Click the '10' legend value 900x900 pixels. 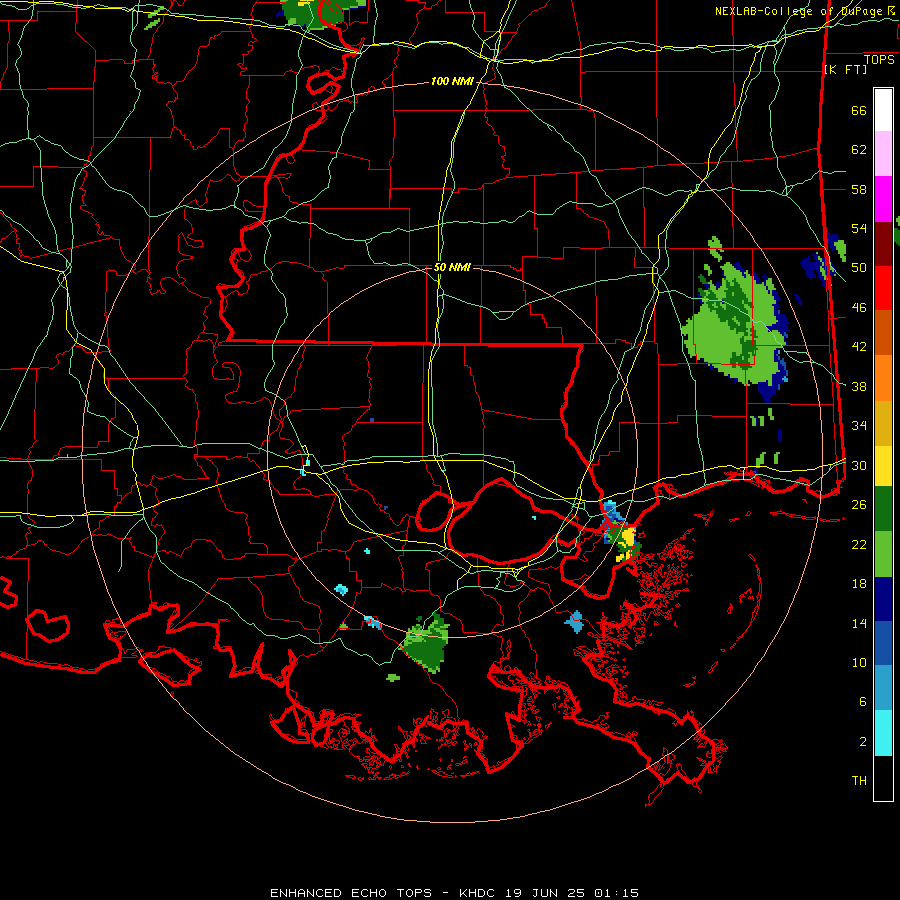(859, 663)
